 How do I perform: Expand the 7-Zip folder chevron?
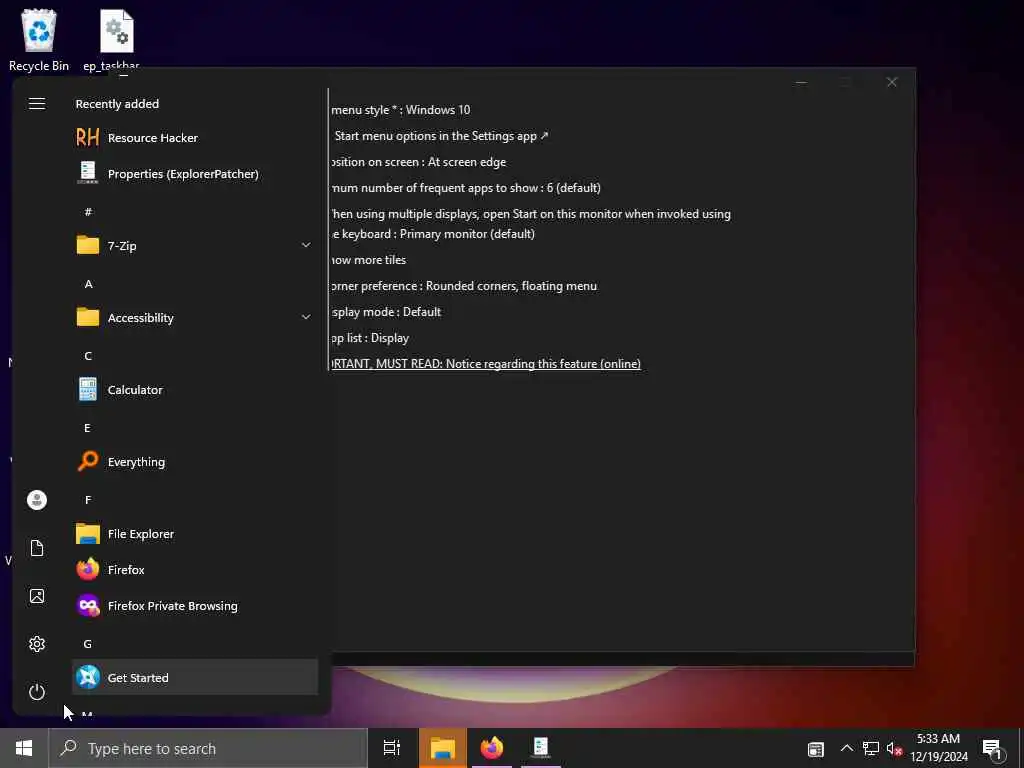coord(306,245)
